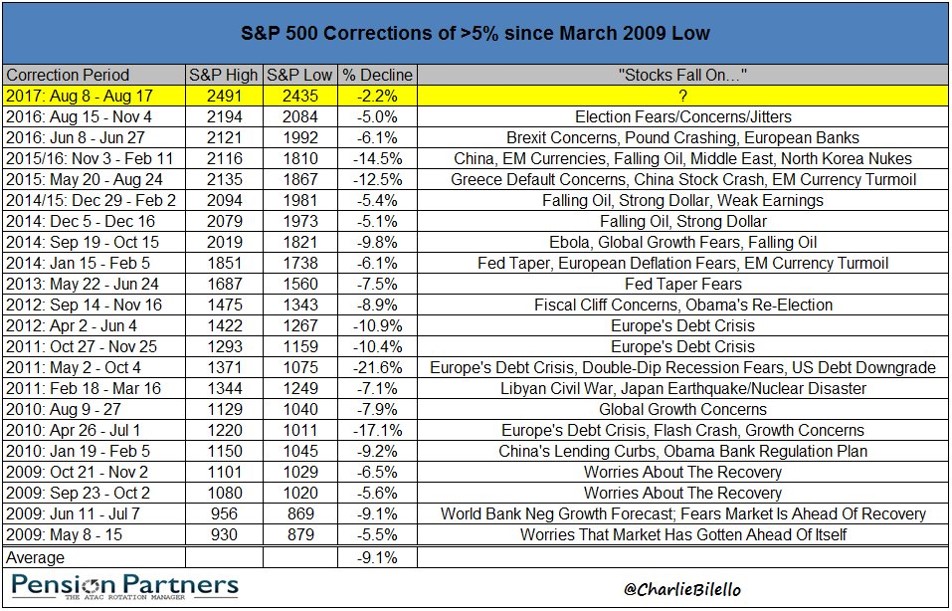Click the Ebola, Global Growth Fears cell
The height and width of the screenshot is (611, 952).
click(x=683, y=242)
